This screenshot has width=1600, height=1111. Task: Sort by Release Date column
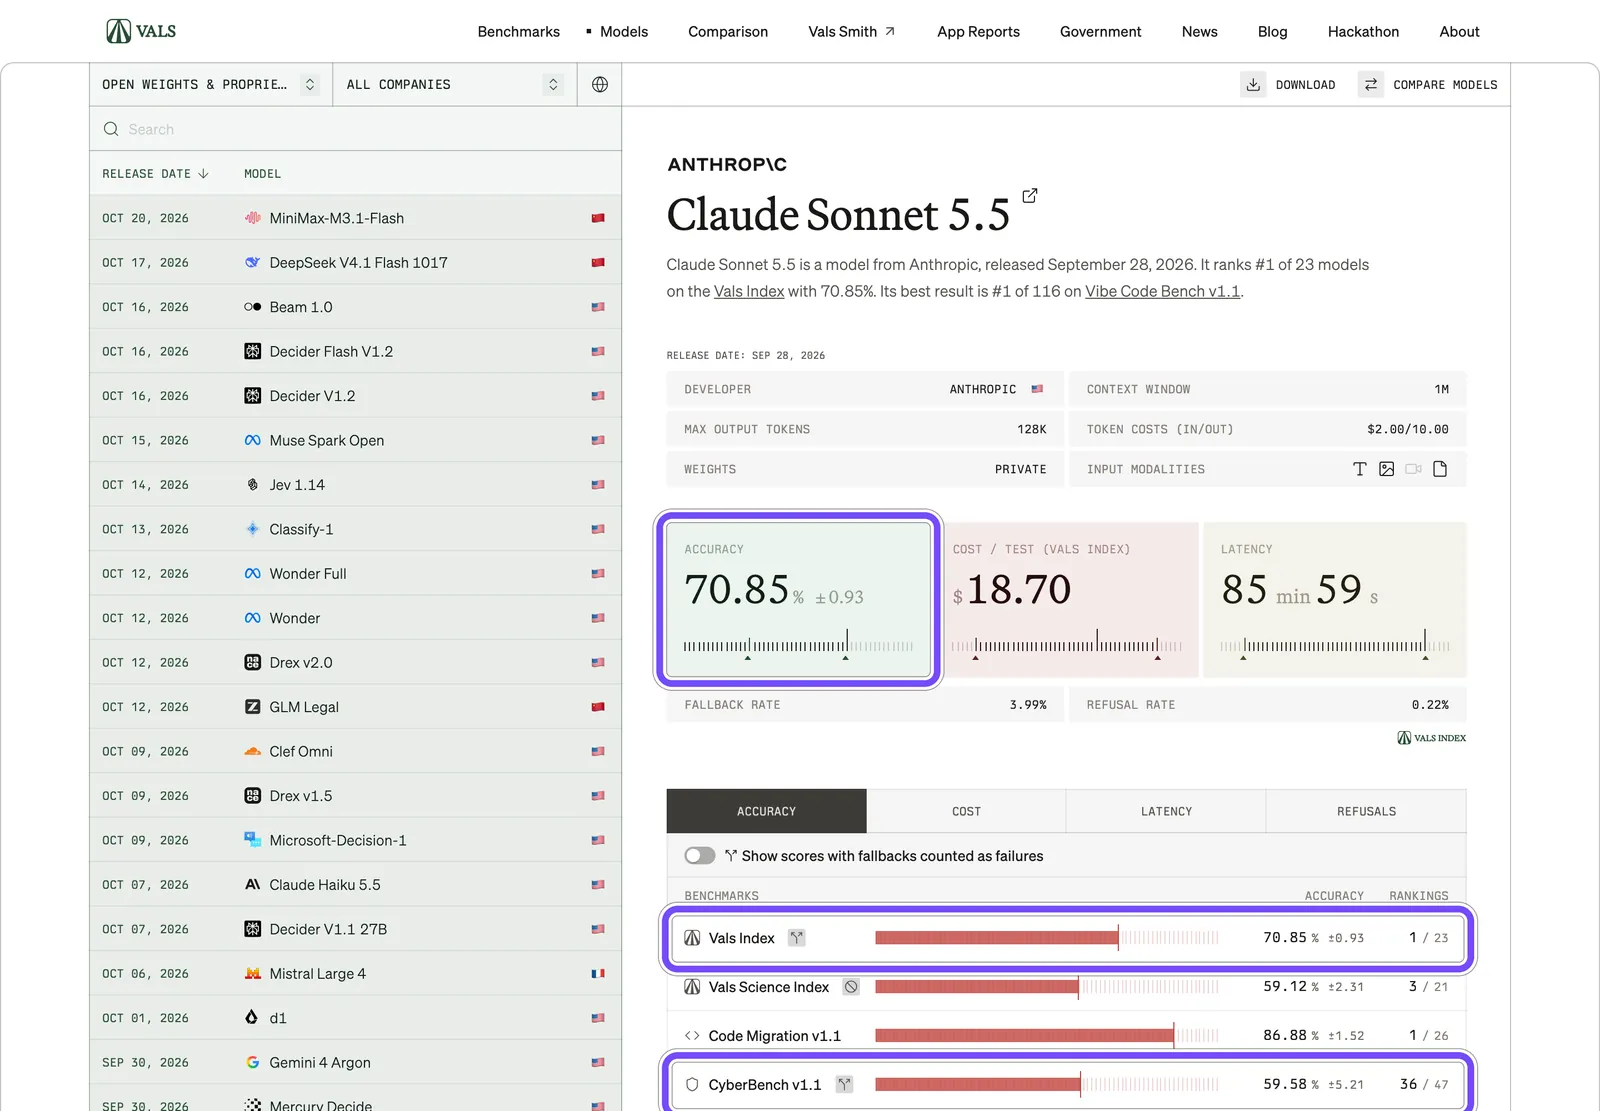[x=155, y=174]
